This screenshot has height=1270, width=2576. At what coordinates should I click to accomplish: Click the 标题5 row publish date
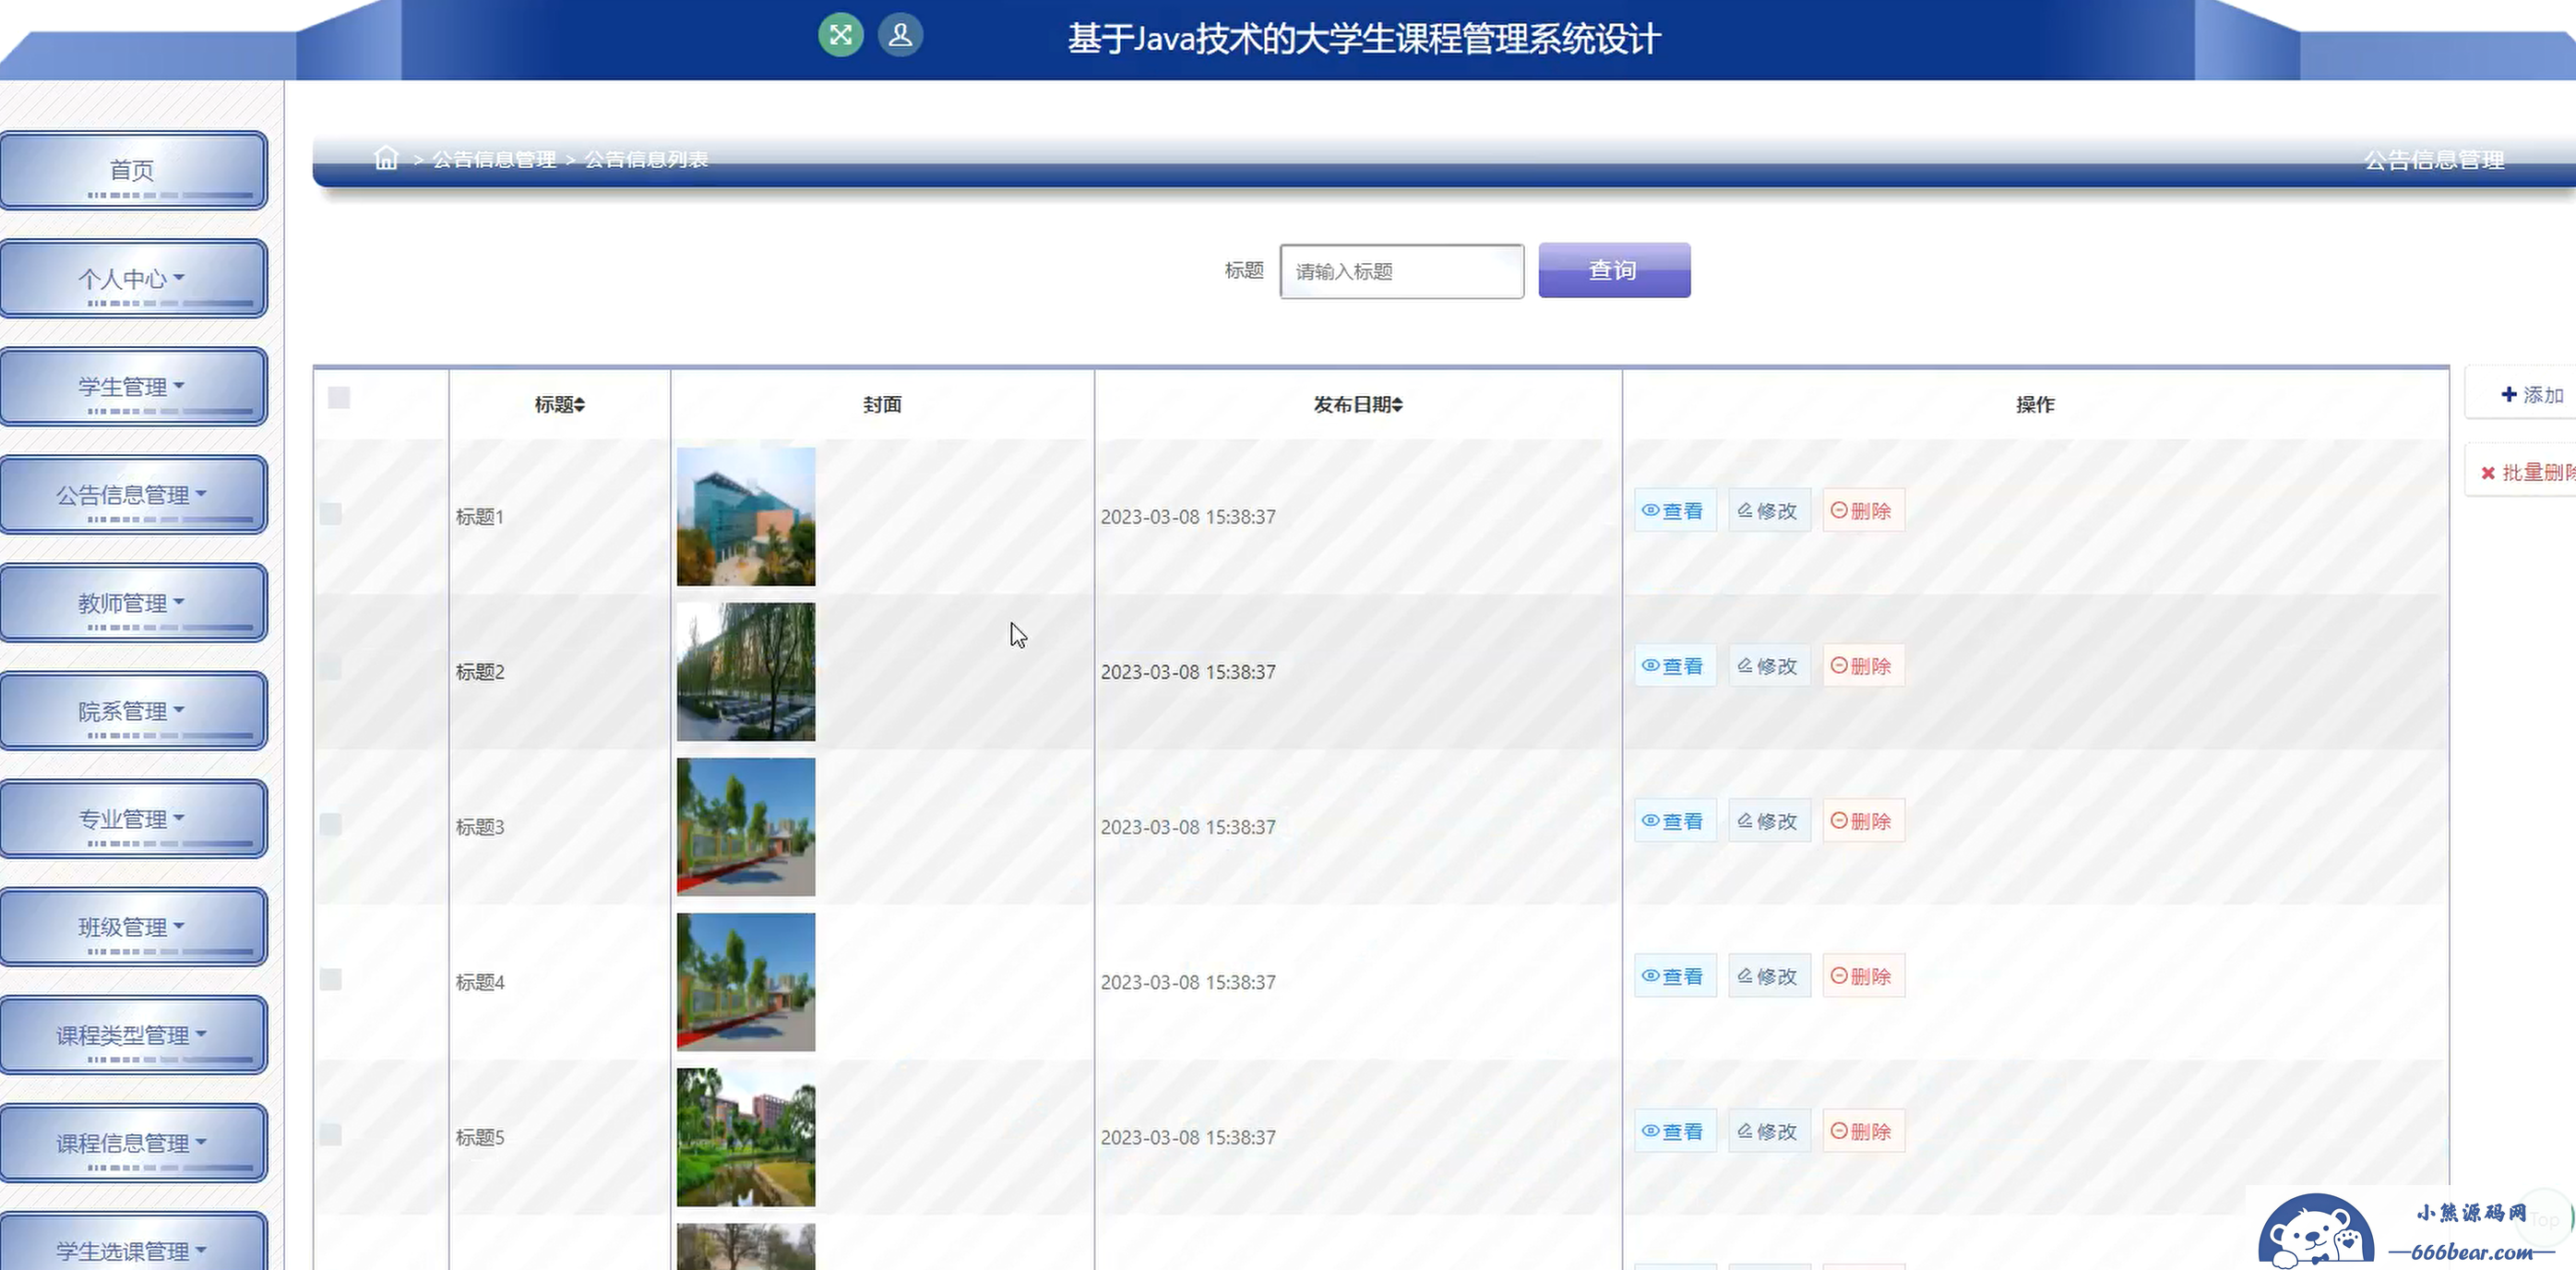click(1188, 1137)
